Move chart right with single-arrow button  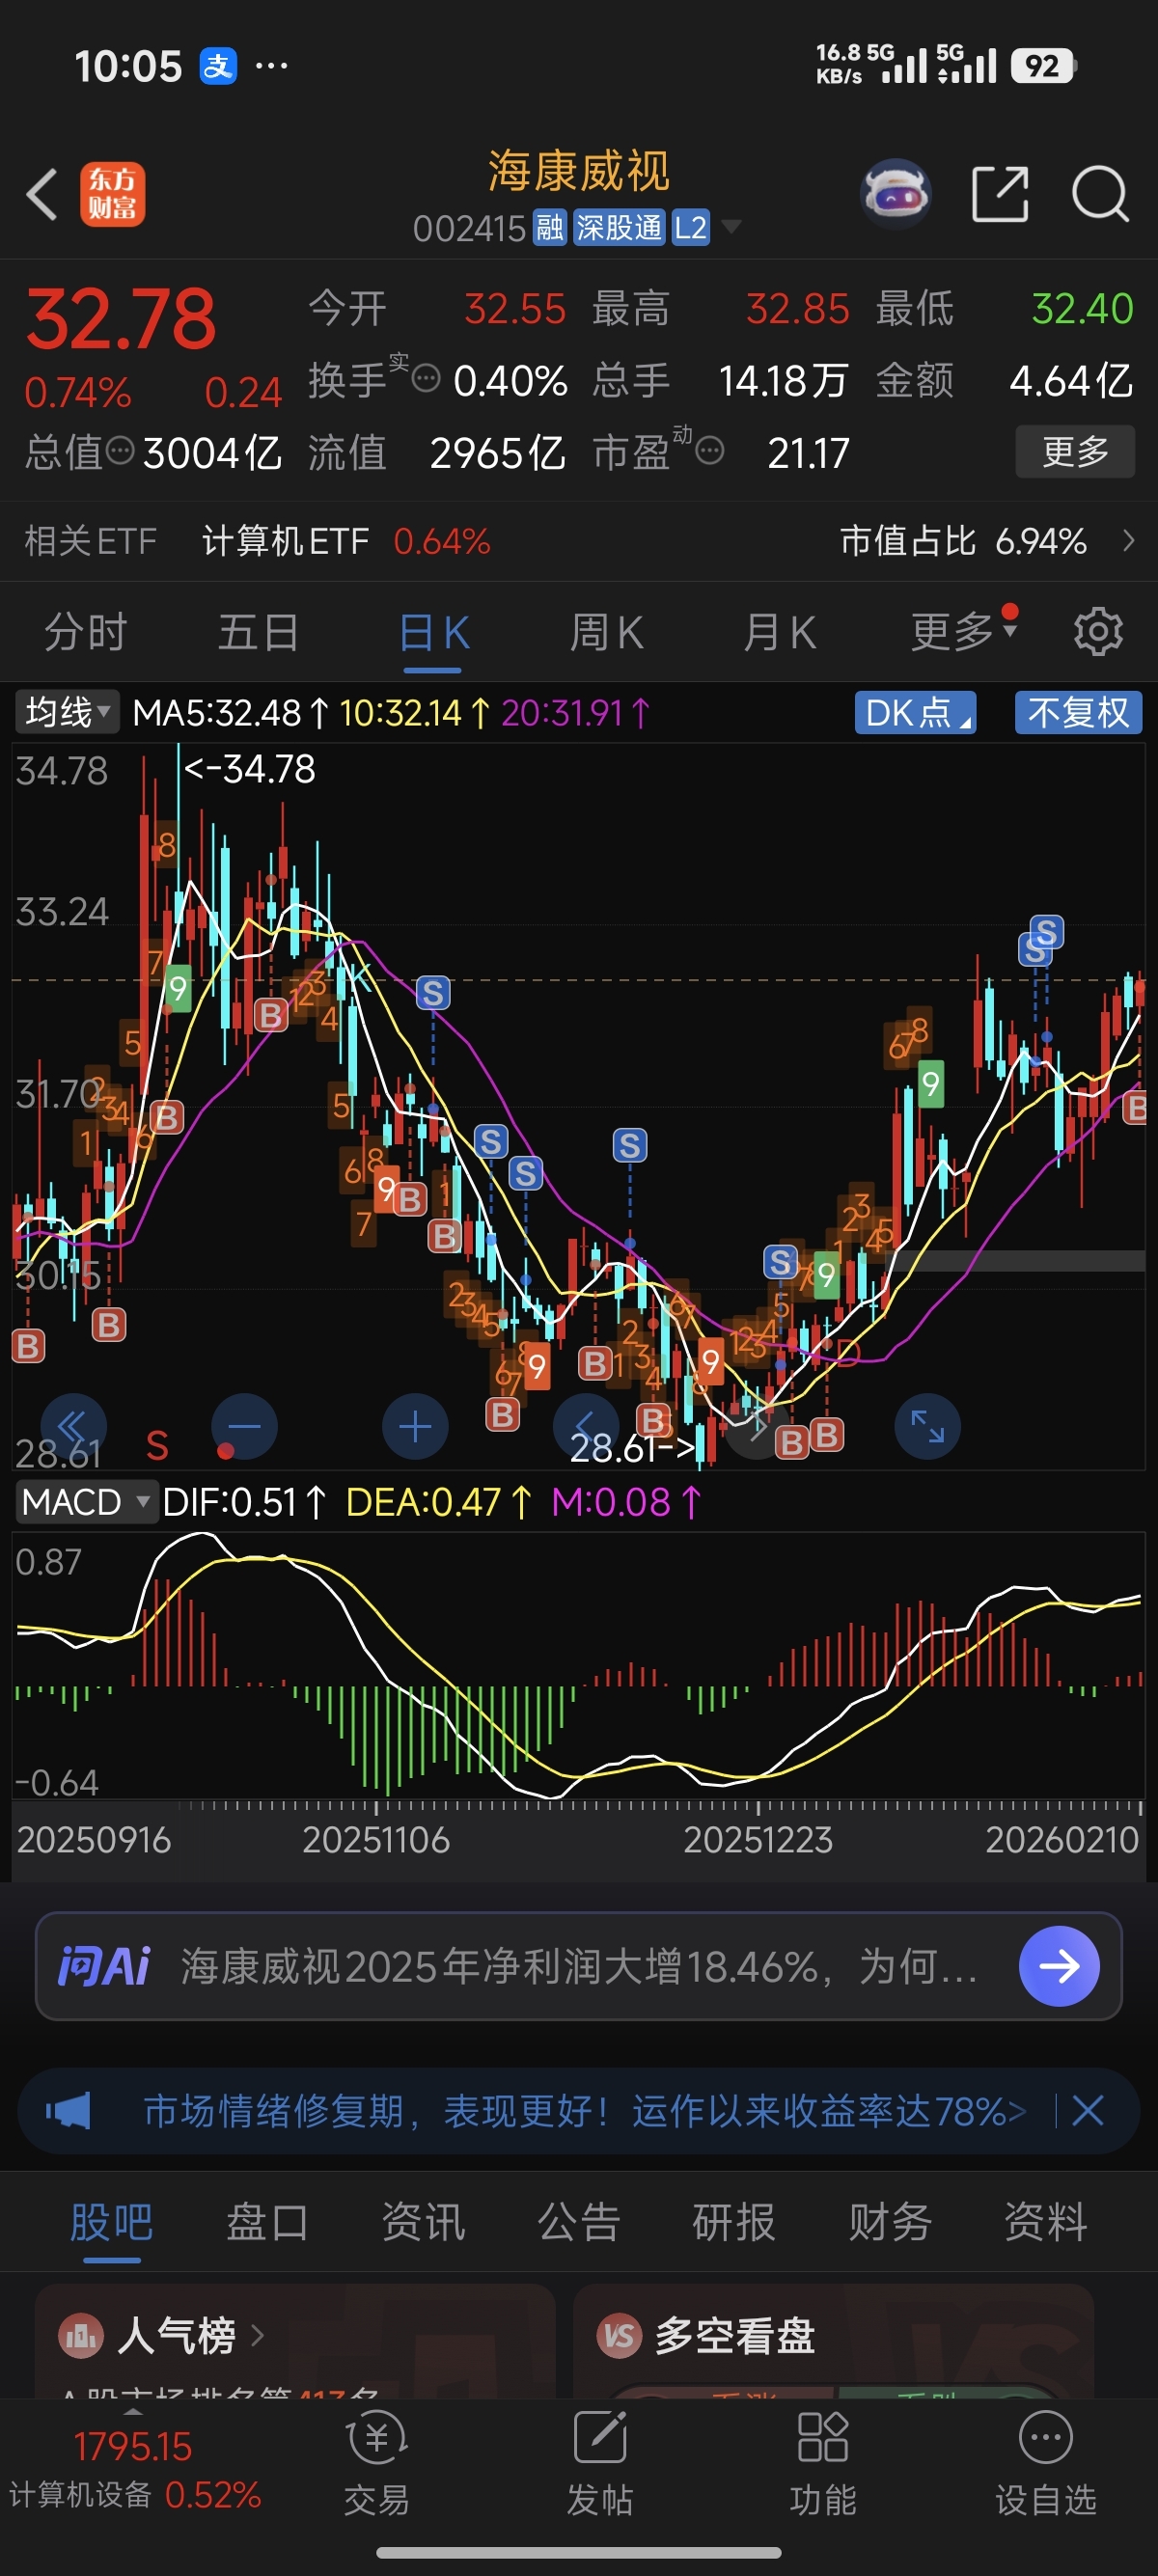(x=757, y=1426)
